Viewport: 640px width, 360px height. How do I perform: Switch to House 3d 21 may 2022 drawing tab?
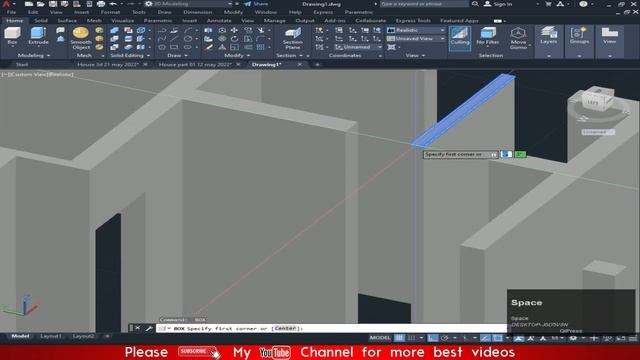(x=108, y=64)
